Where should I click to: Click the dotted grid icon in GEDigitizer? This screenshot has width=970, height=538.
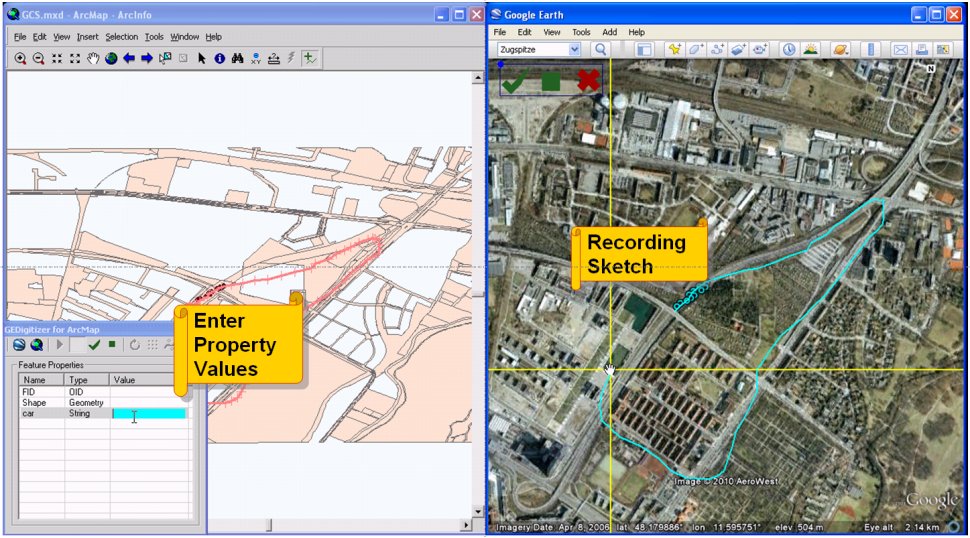coord(152,344)
